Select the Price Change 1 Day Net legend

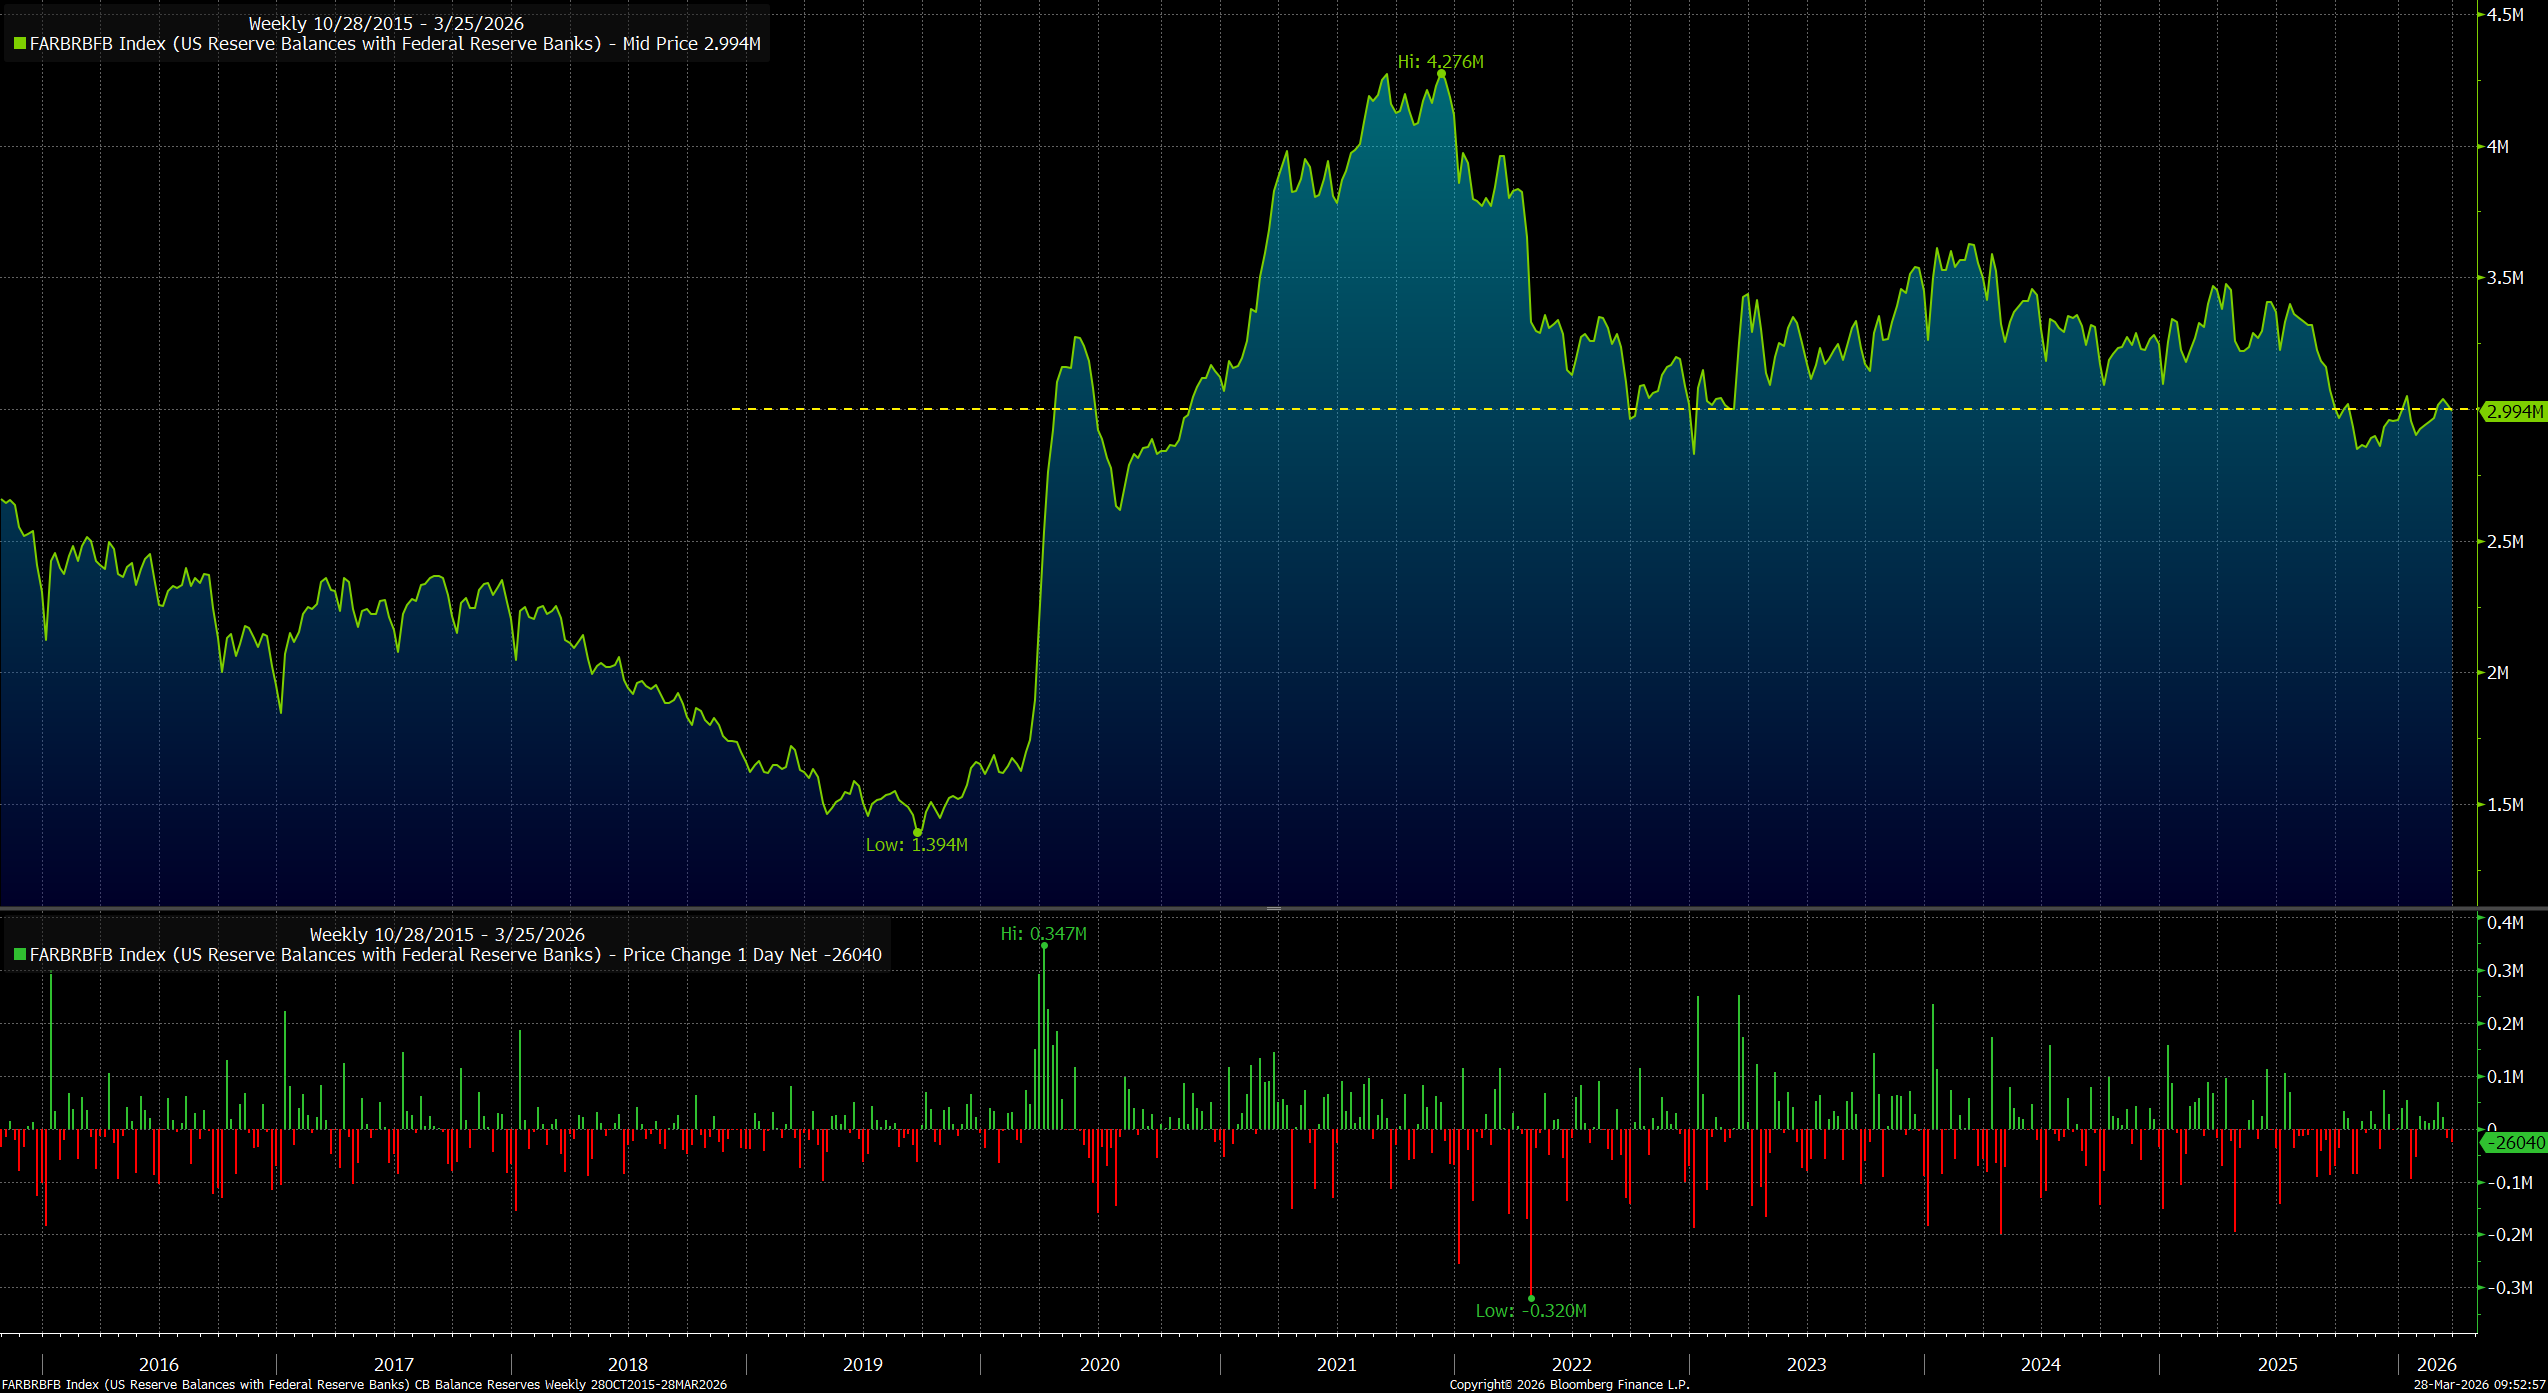455,955
